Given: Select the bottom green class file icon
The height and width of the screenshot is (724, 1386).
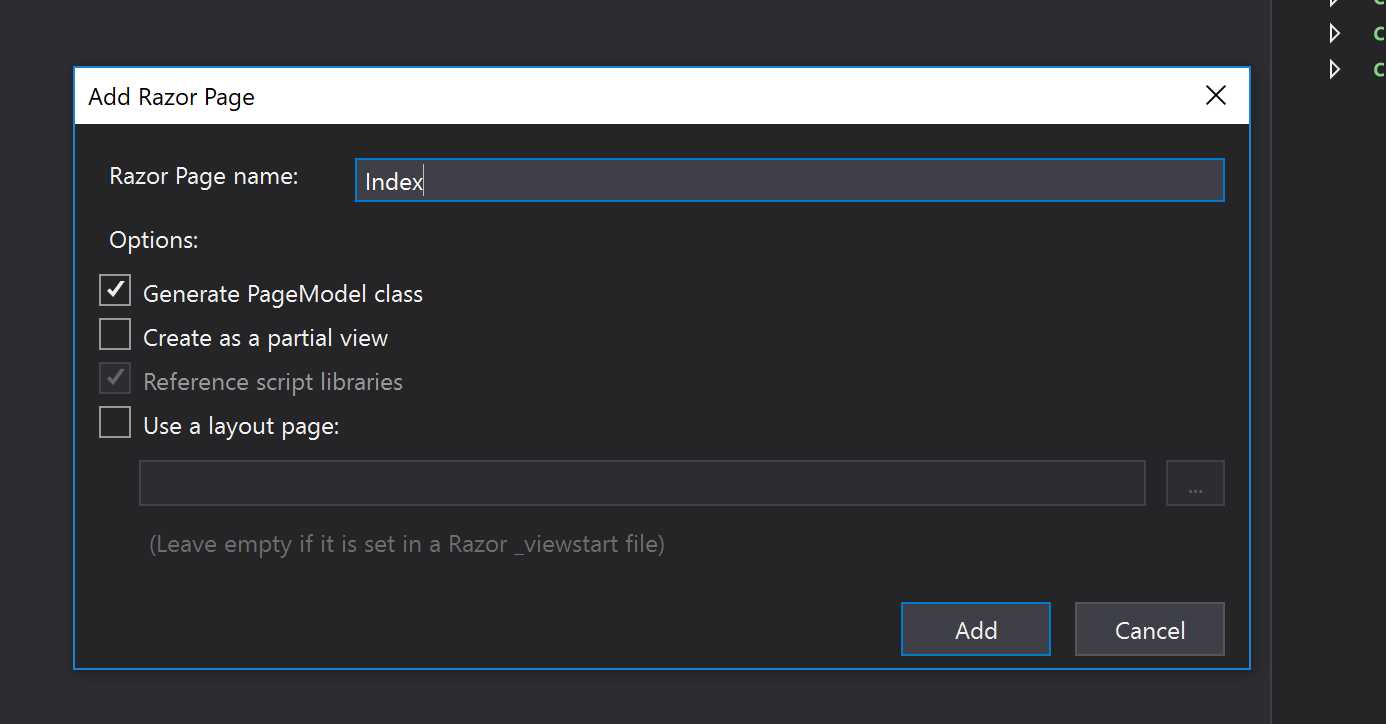Looking at the screenshot, I should (1378, 69).
